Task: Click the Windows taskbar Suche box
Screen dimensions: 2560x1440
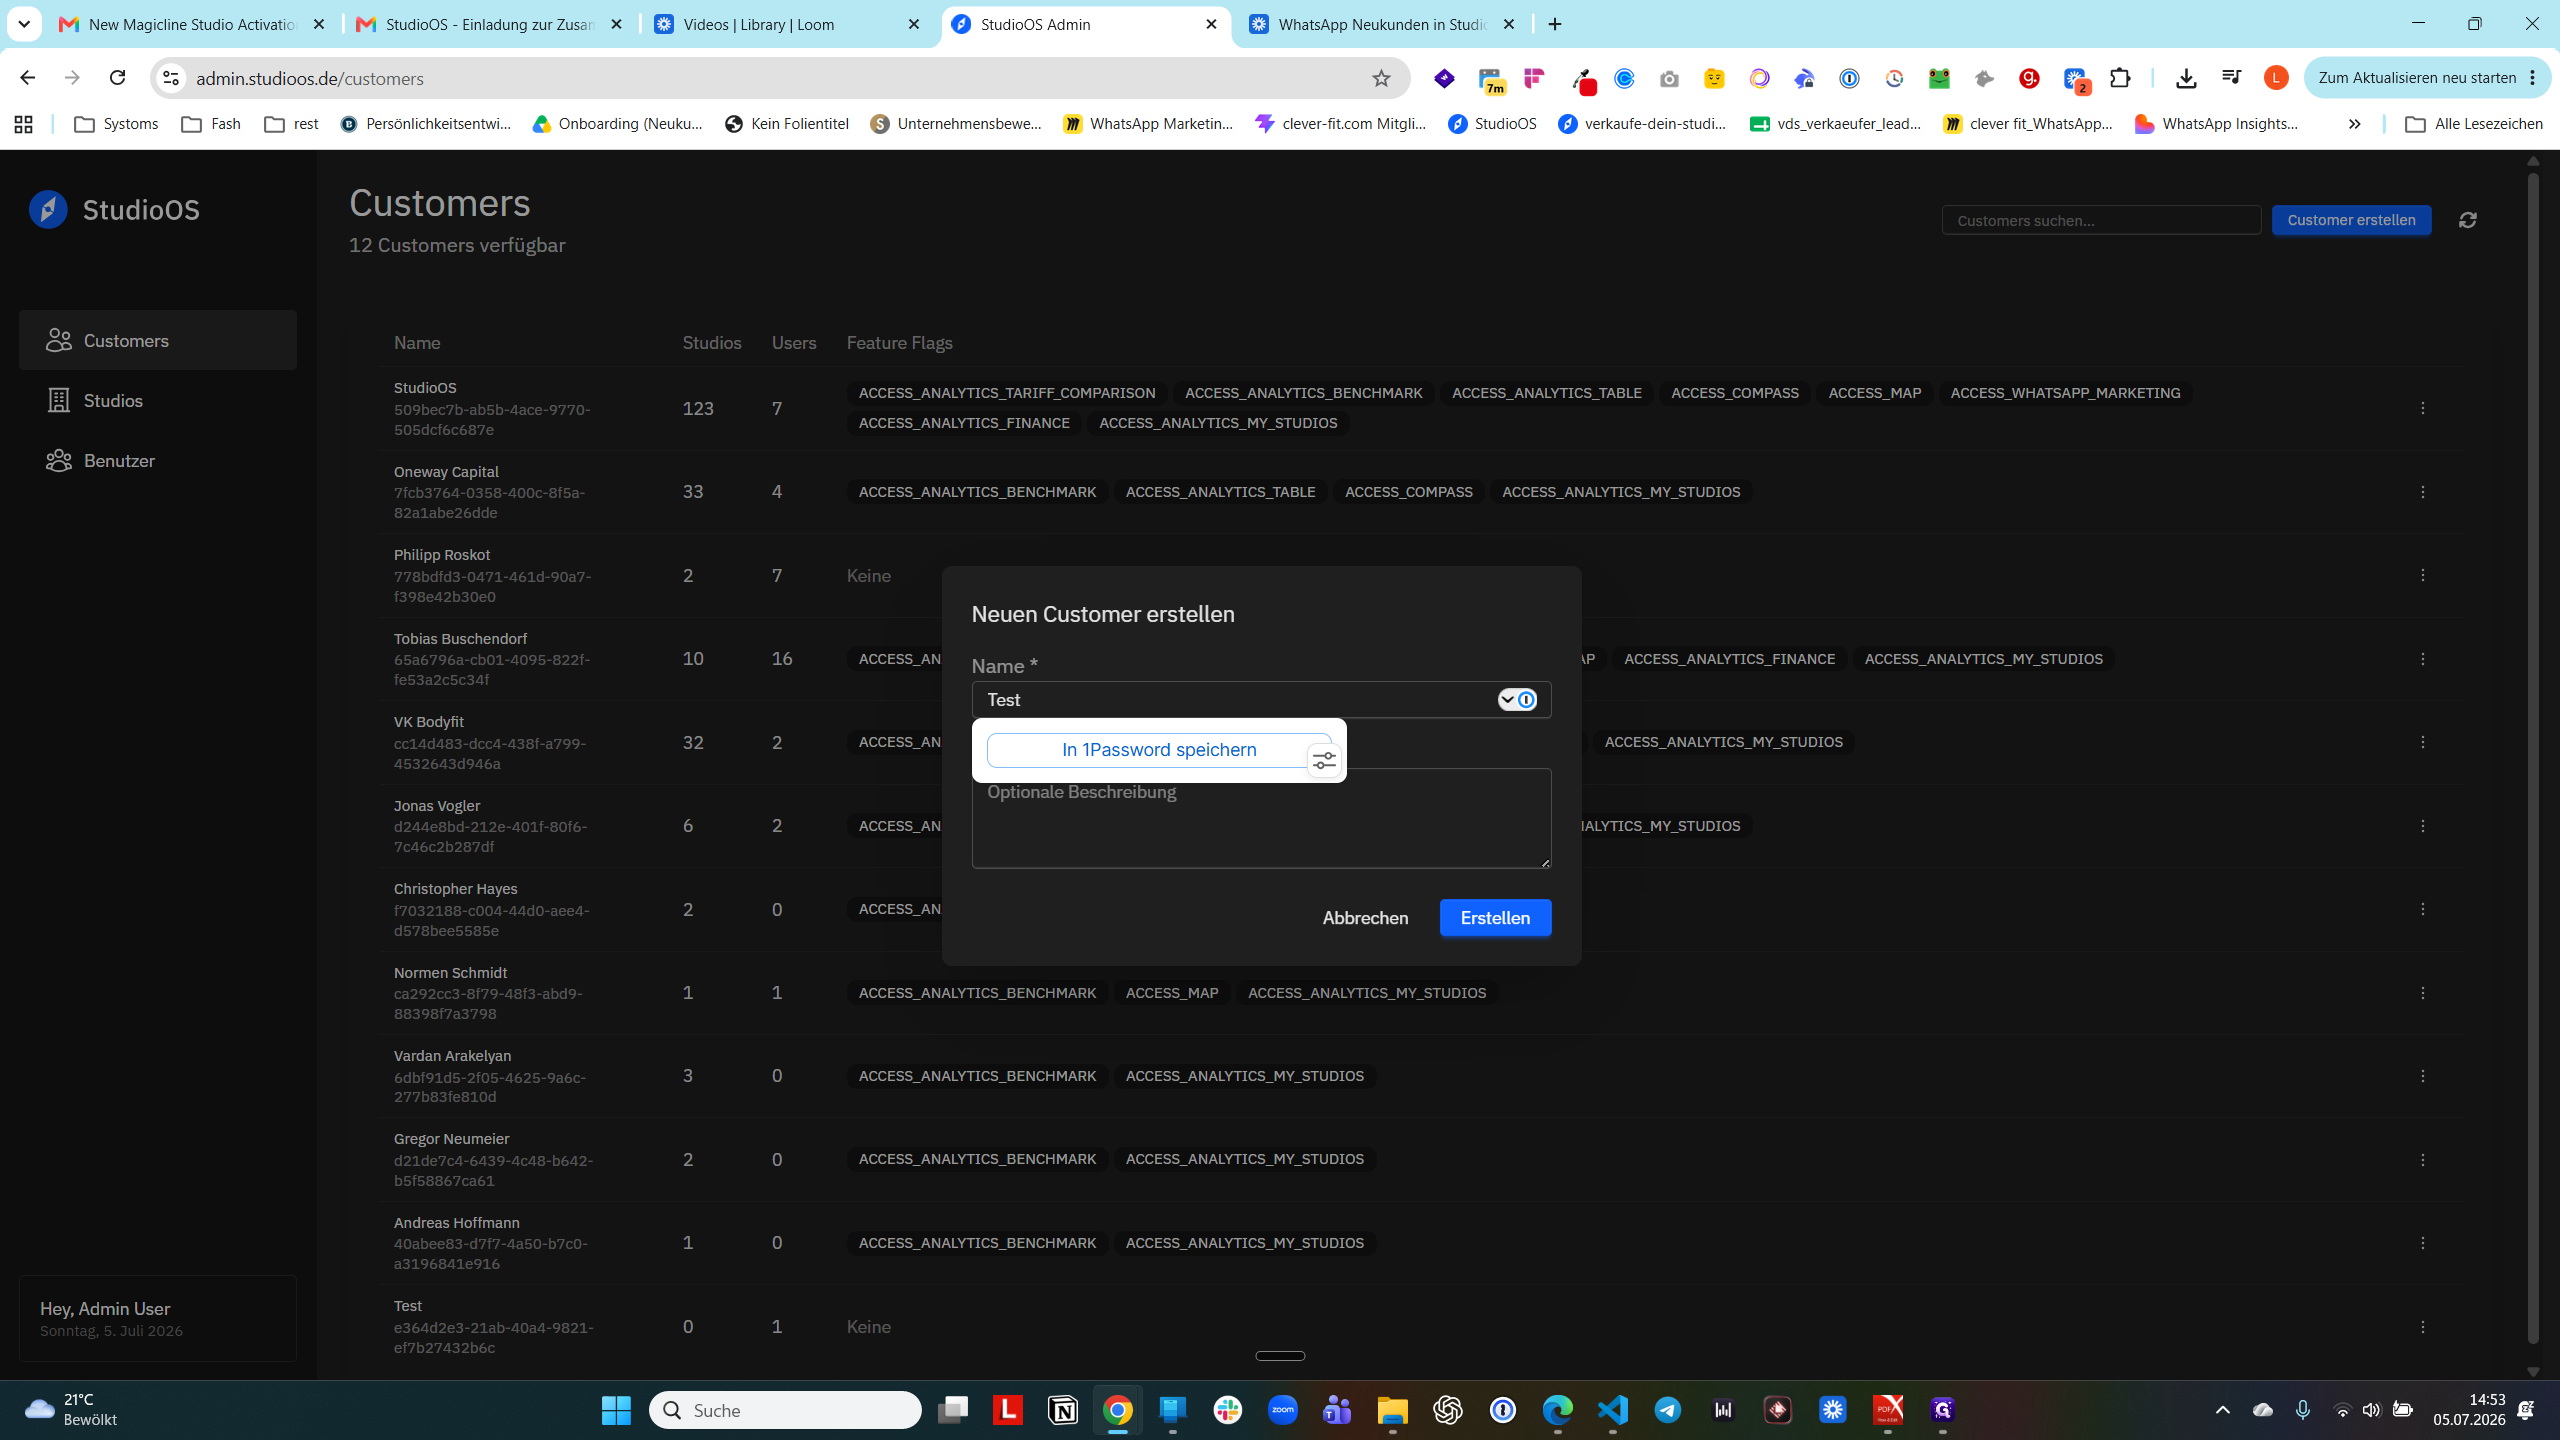Action: pos(785,1410)
